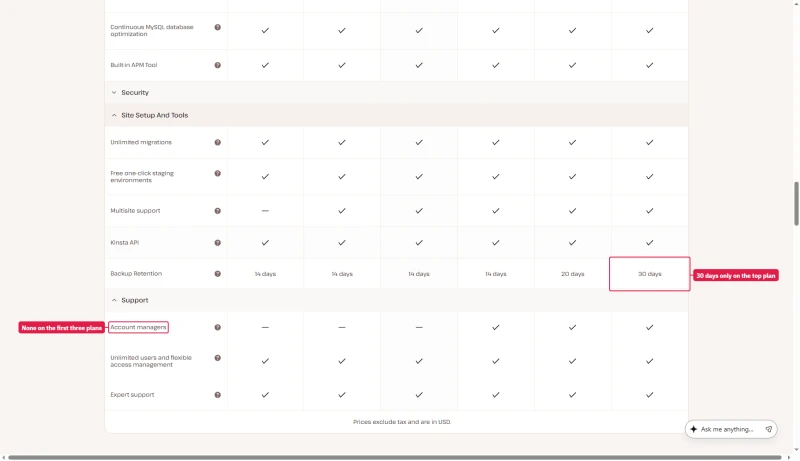Click 'Continuous MySQL database optimization' label
The image size is (800, 461).
pyautogui.click(x=152, y=31)
